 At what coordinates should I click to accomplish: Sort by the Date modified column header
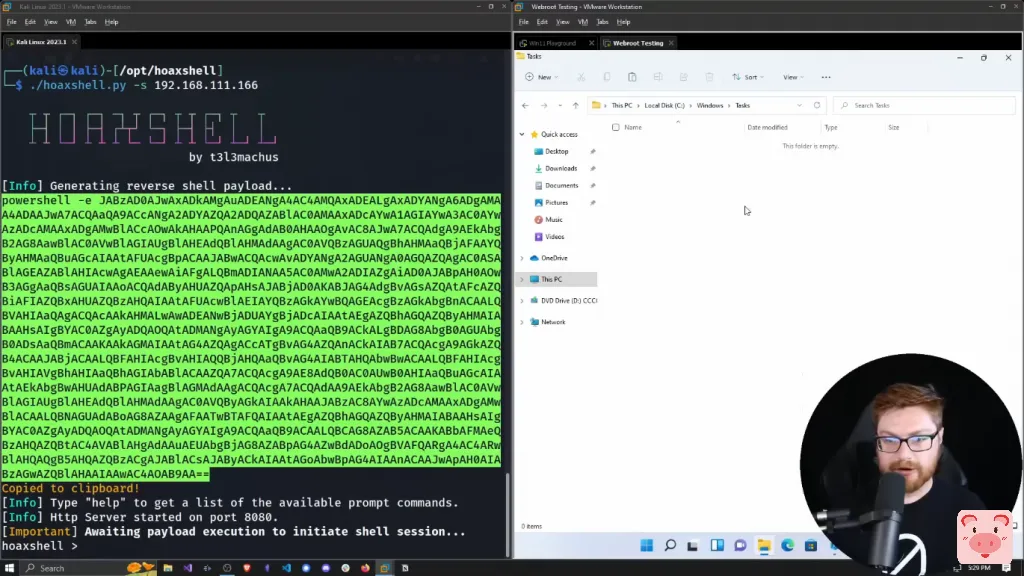767,127
